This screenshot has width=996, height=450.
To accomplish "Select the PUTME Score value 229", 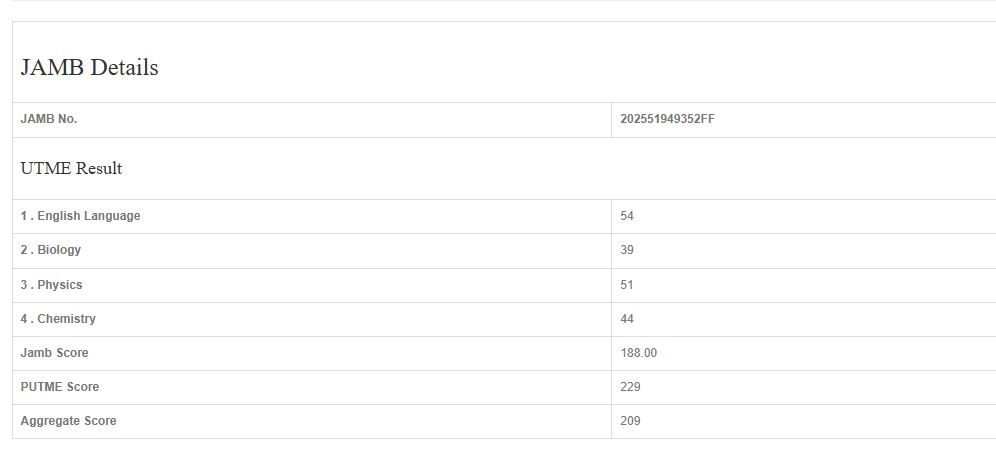I will (630, 387).
